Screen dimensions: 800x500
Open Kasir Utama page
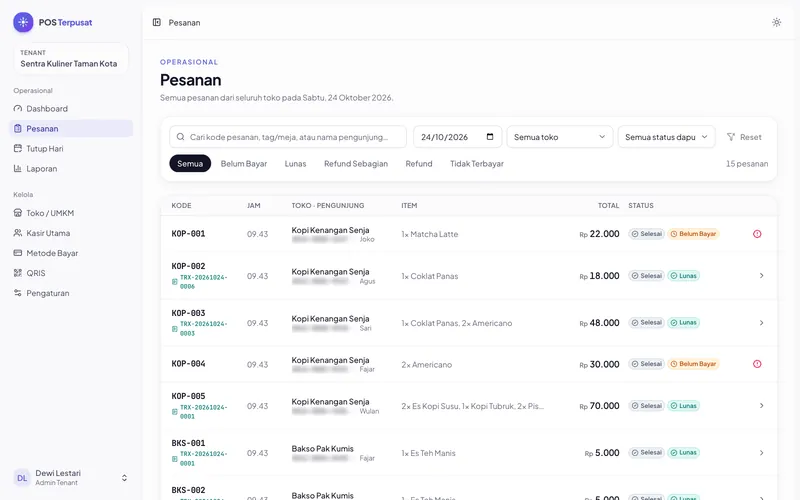[x=71, y=233]
